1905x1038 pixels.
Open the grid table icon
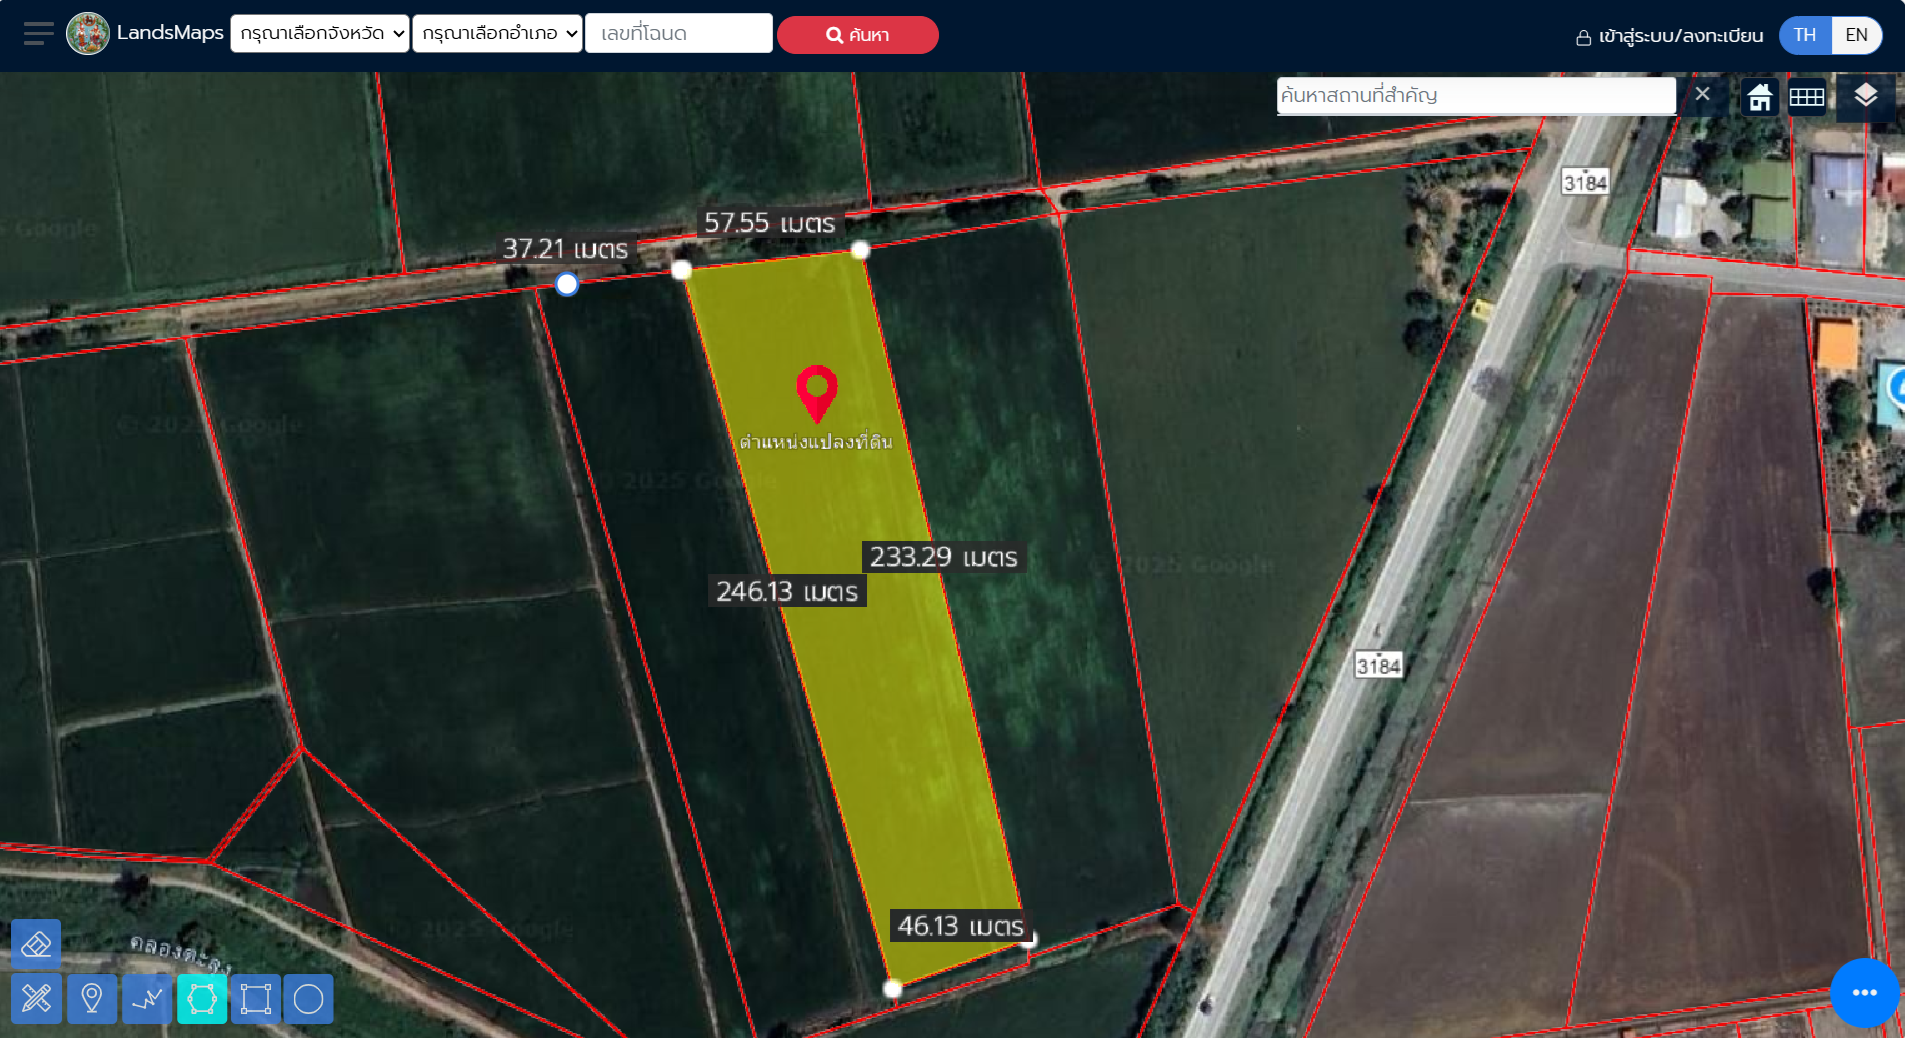(1807, 97)
